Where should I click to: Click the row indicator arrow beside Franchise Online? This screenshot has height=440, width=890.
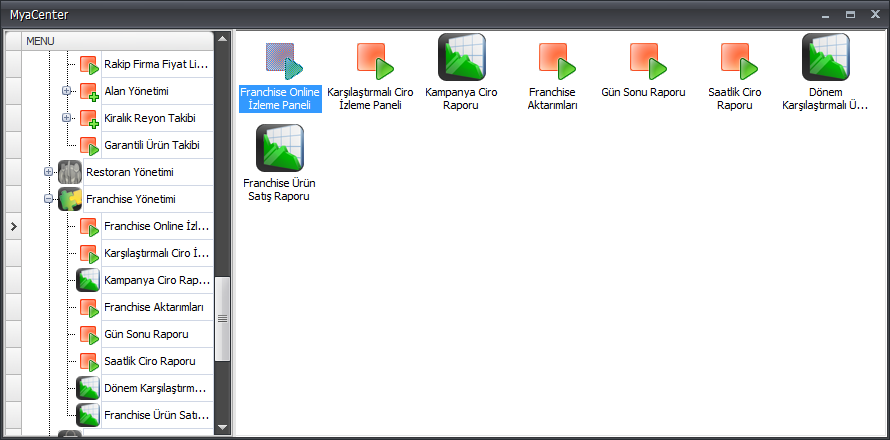(x=14, y=227)
